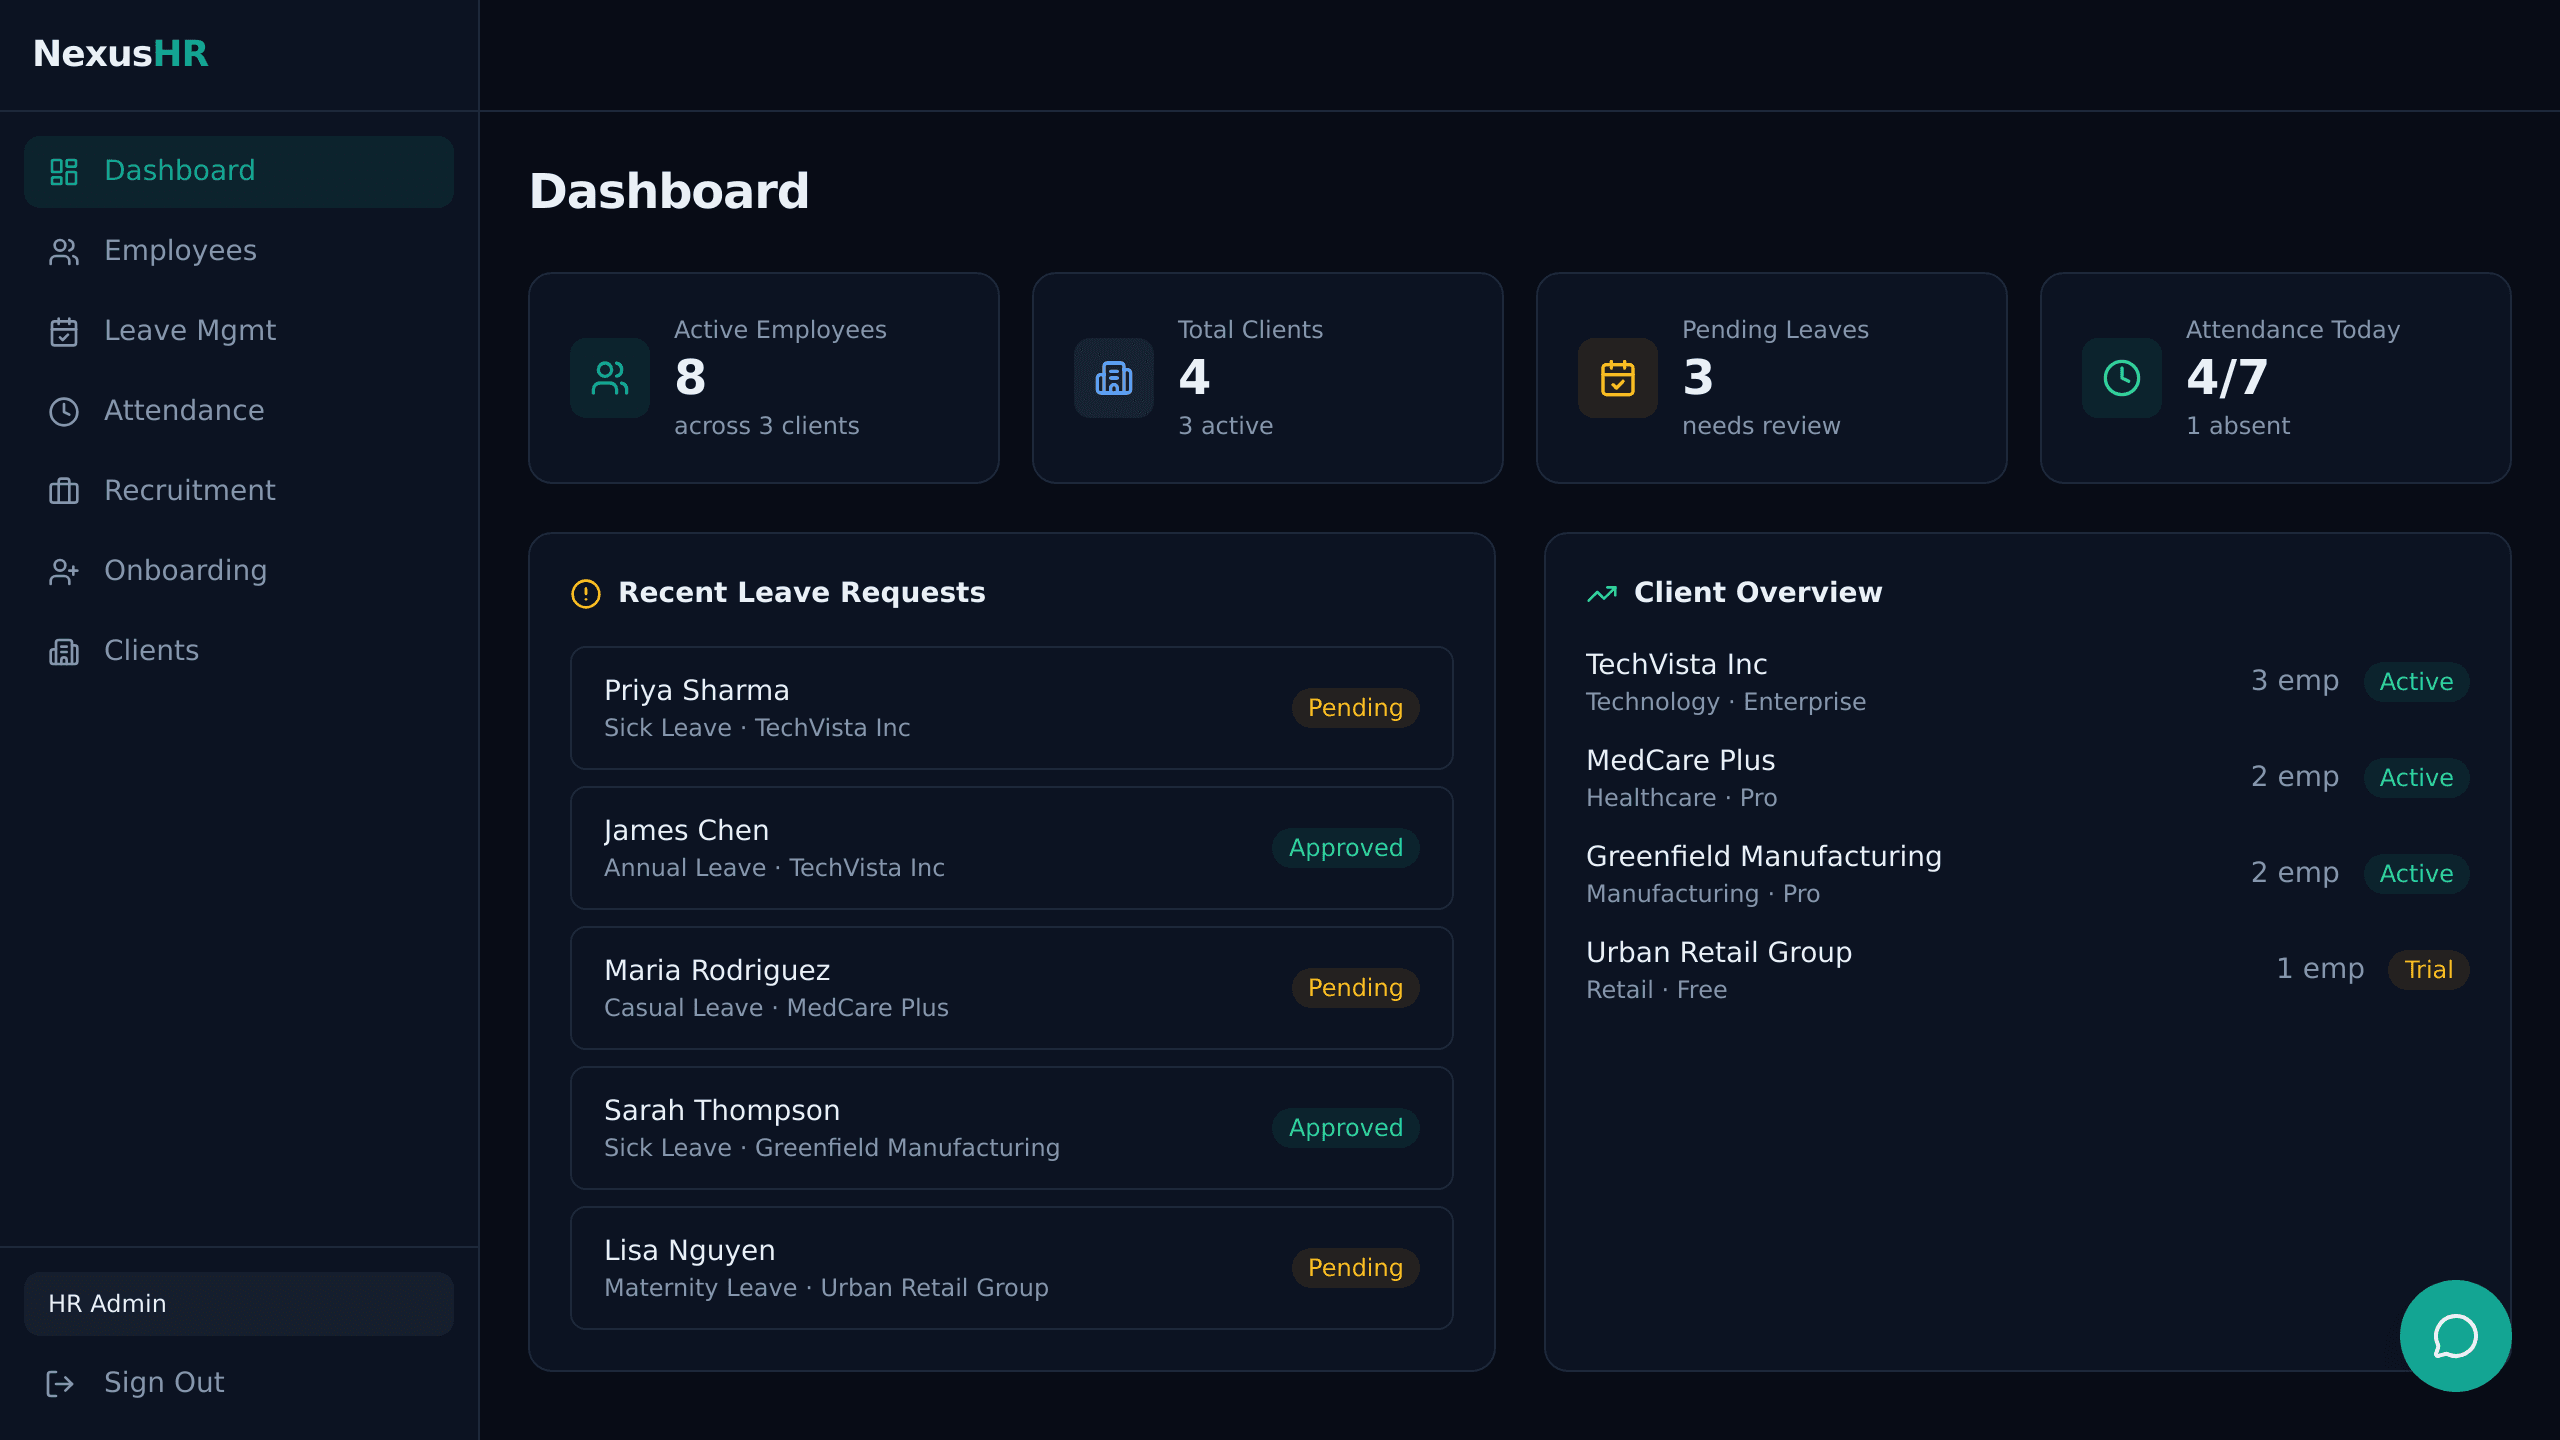Click Approved badge on James Chen's request
2560x1440 pixels.
click(1346, 848)
